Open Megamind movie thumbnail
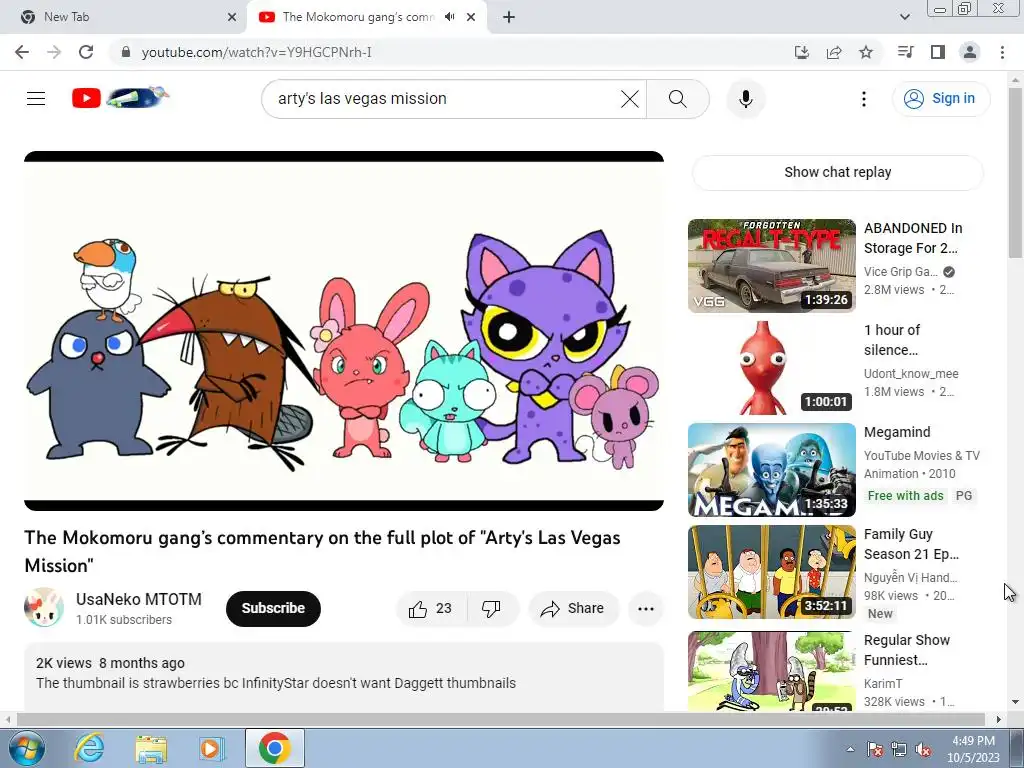 (x=771, y=470)
